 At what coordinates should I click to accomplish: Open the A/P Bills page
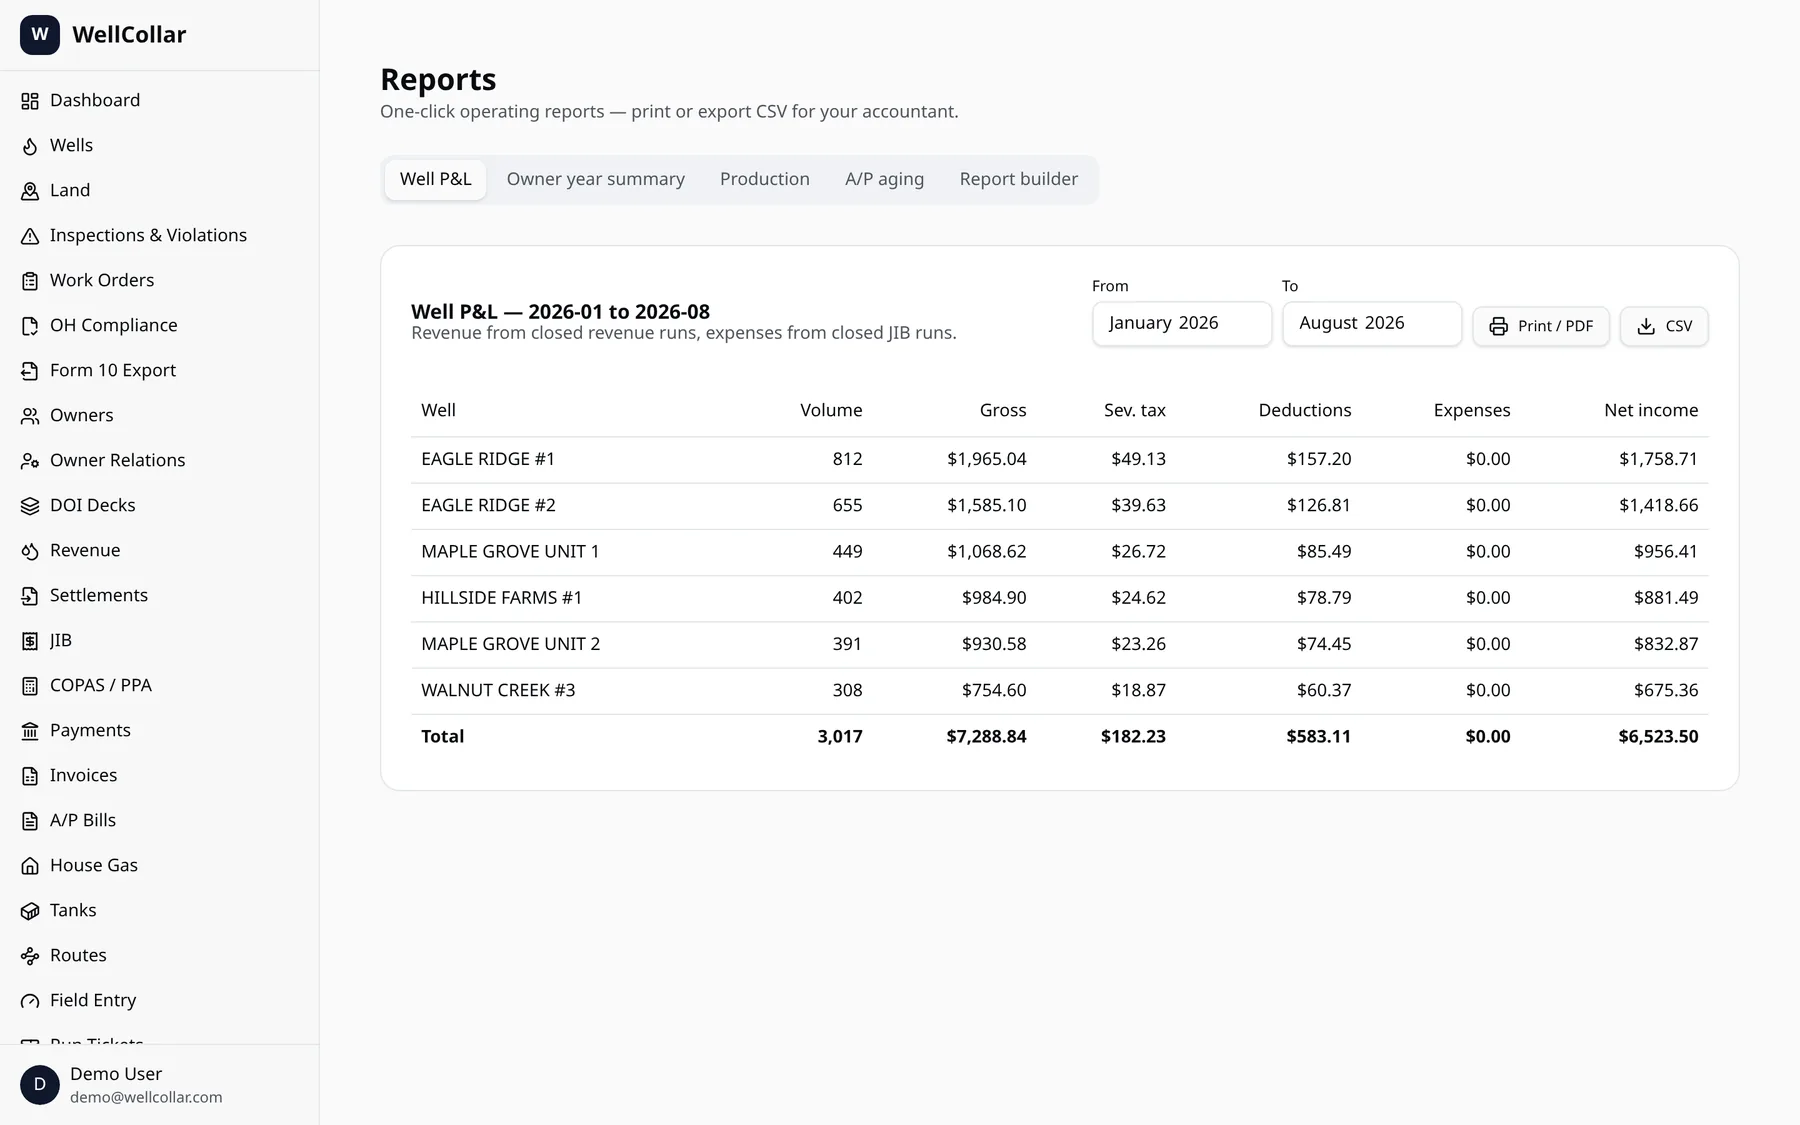point(83,820)
